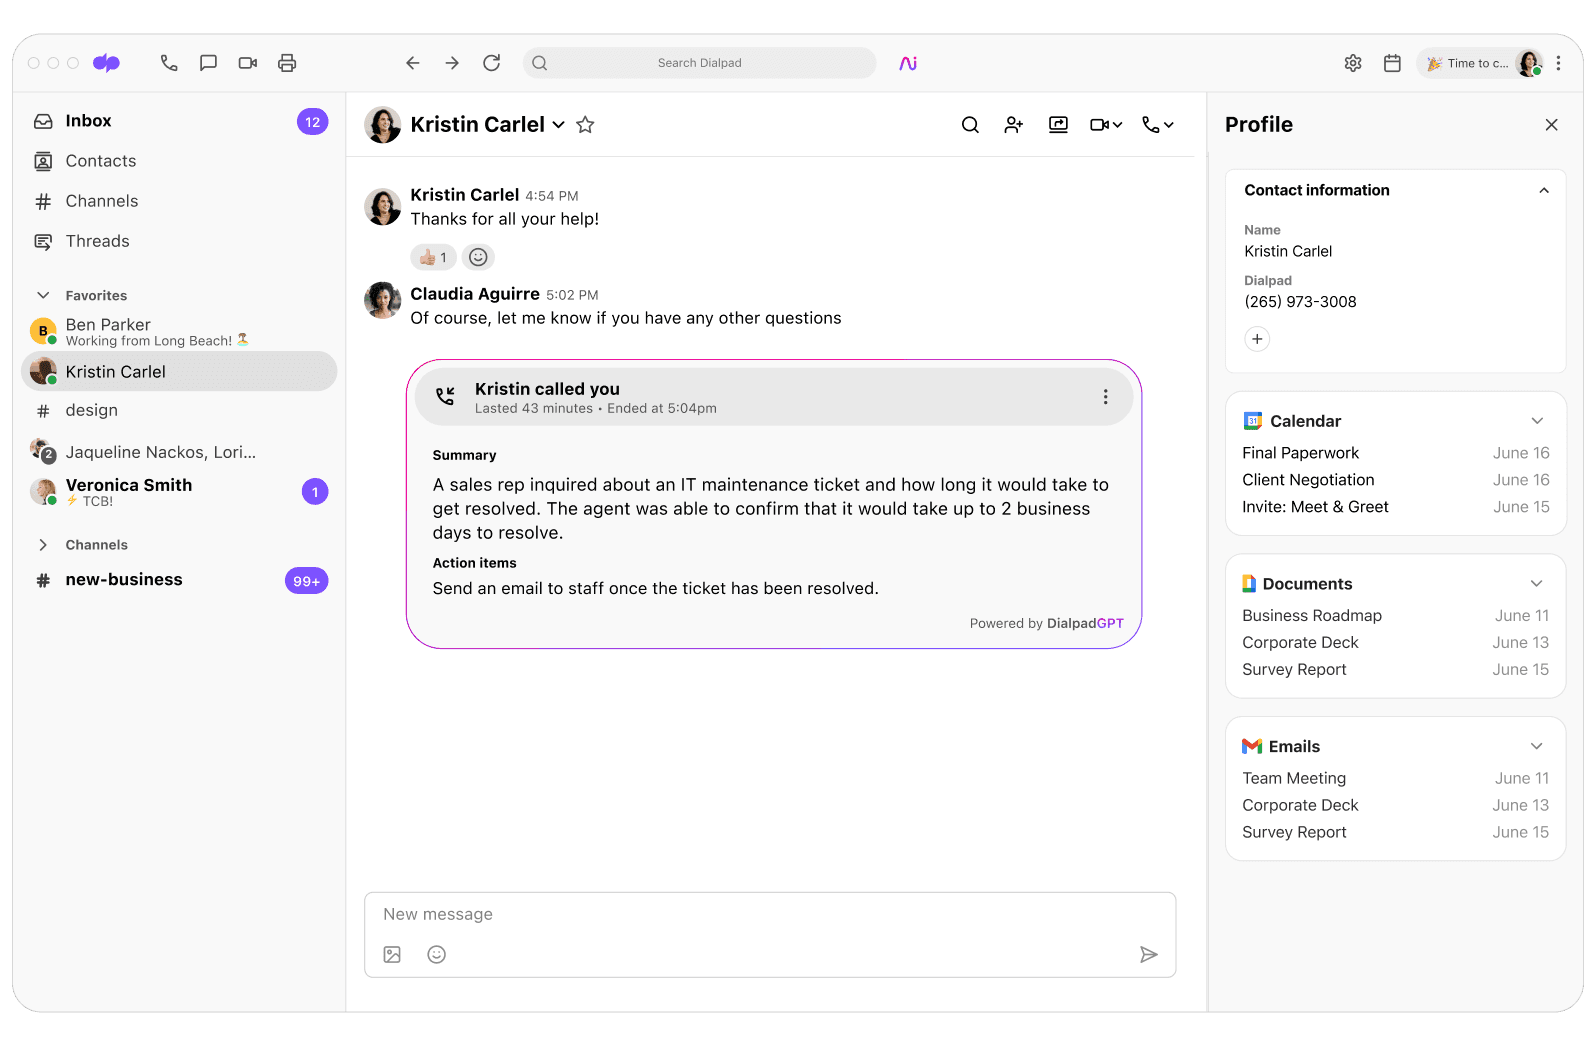The height and width of the screenshot is (1046, 1596).
Task: Start screen share from chat header
Action: [x=1057, y=125]
